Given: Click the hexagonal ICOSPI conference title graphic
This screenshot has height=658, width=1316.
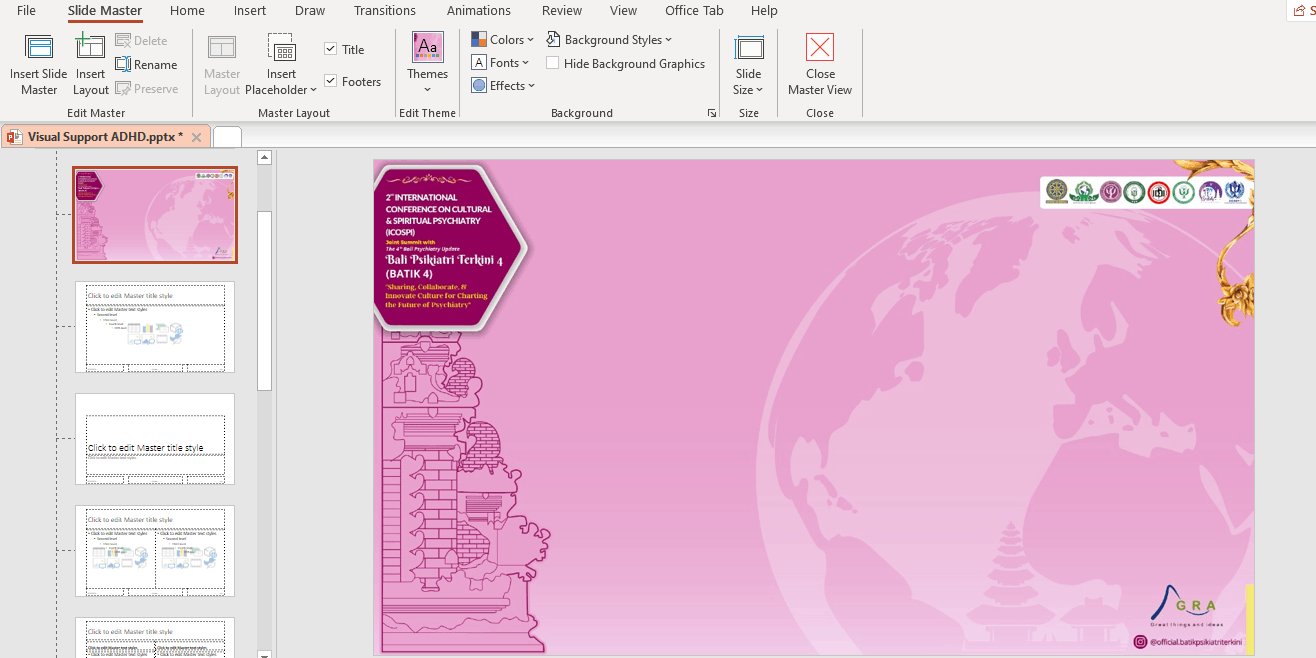Looking at the screenshot, I should click(450, 247).
